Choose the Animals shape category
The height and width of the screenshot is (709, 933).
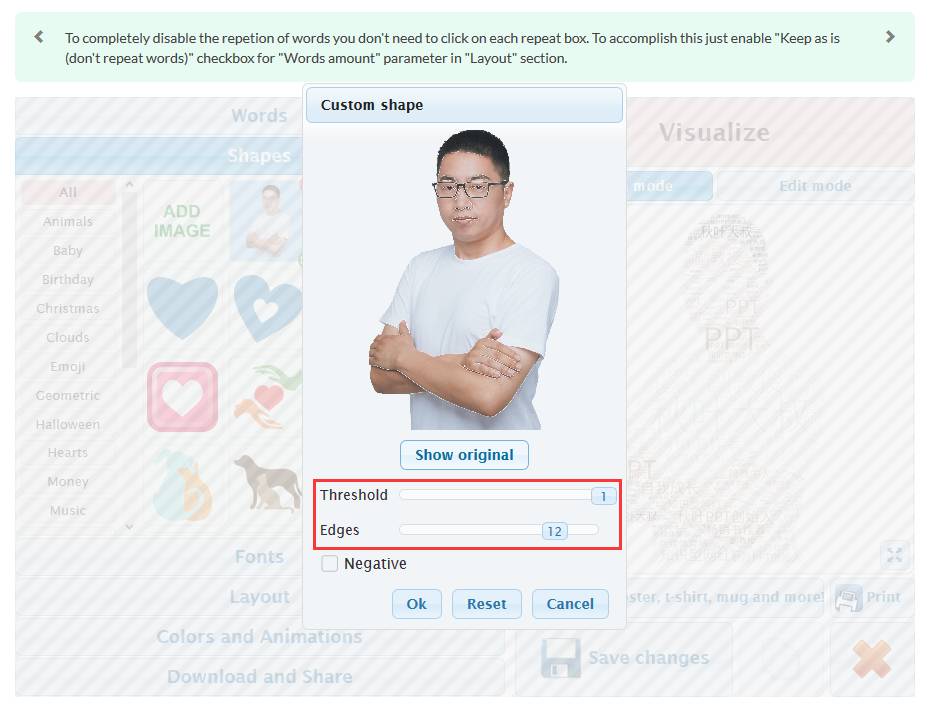coord(68,222)
